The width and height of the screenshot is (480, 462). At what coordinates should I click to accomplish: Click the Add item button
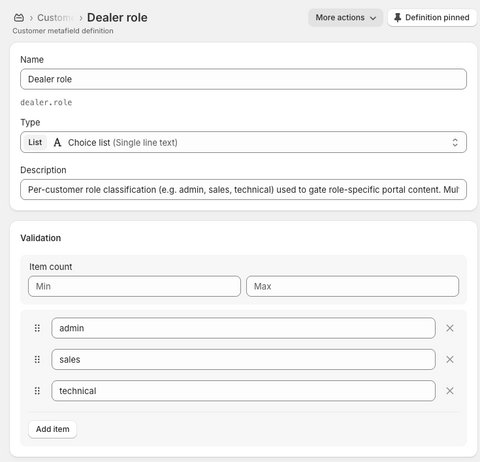pyautogui.click(x=53, y=429)
